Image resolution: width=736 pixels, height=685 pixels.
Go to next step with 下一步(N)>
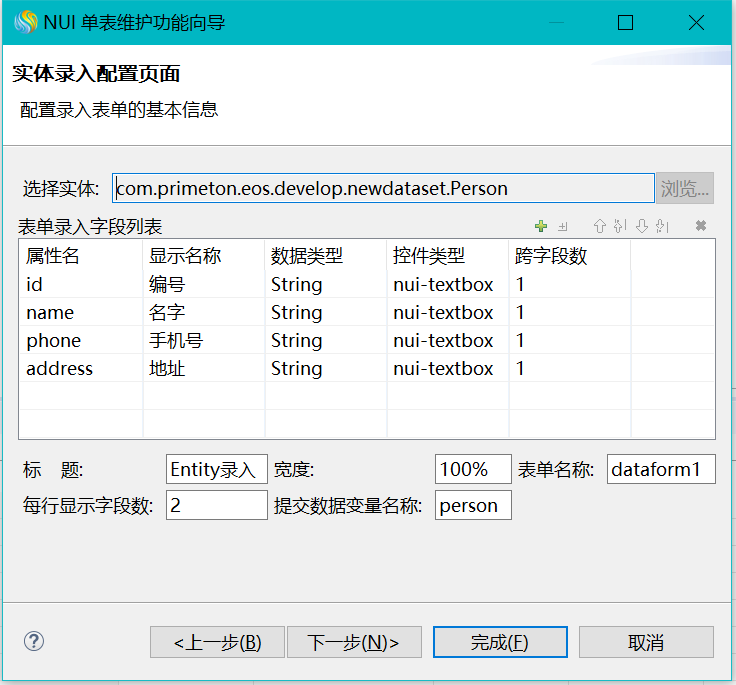(354, 643)
